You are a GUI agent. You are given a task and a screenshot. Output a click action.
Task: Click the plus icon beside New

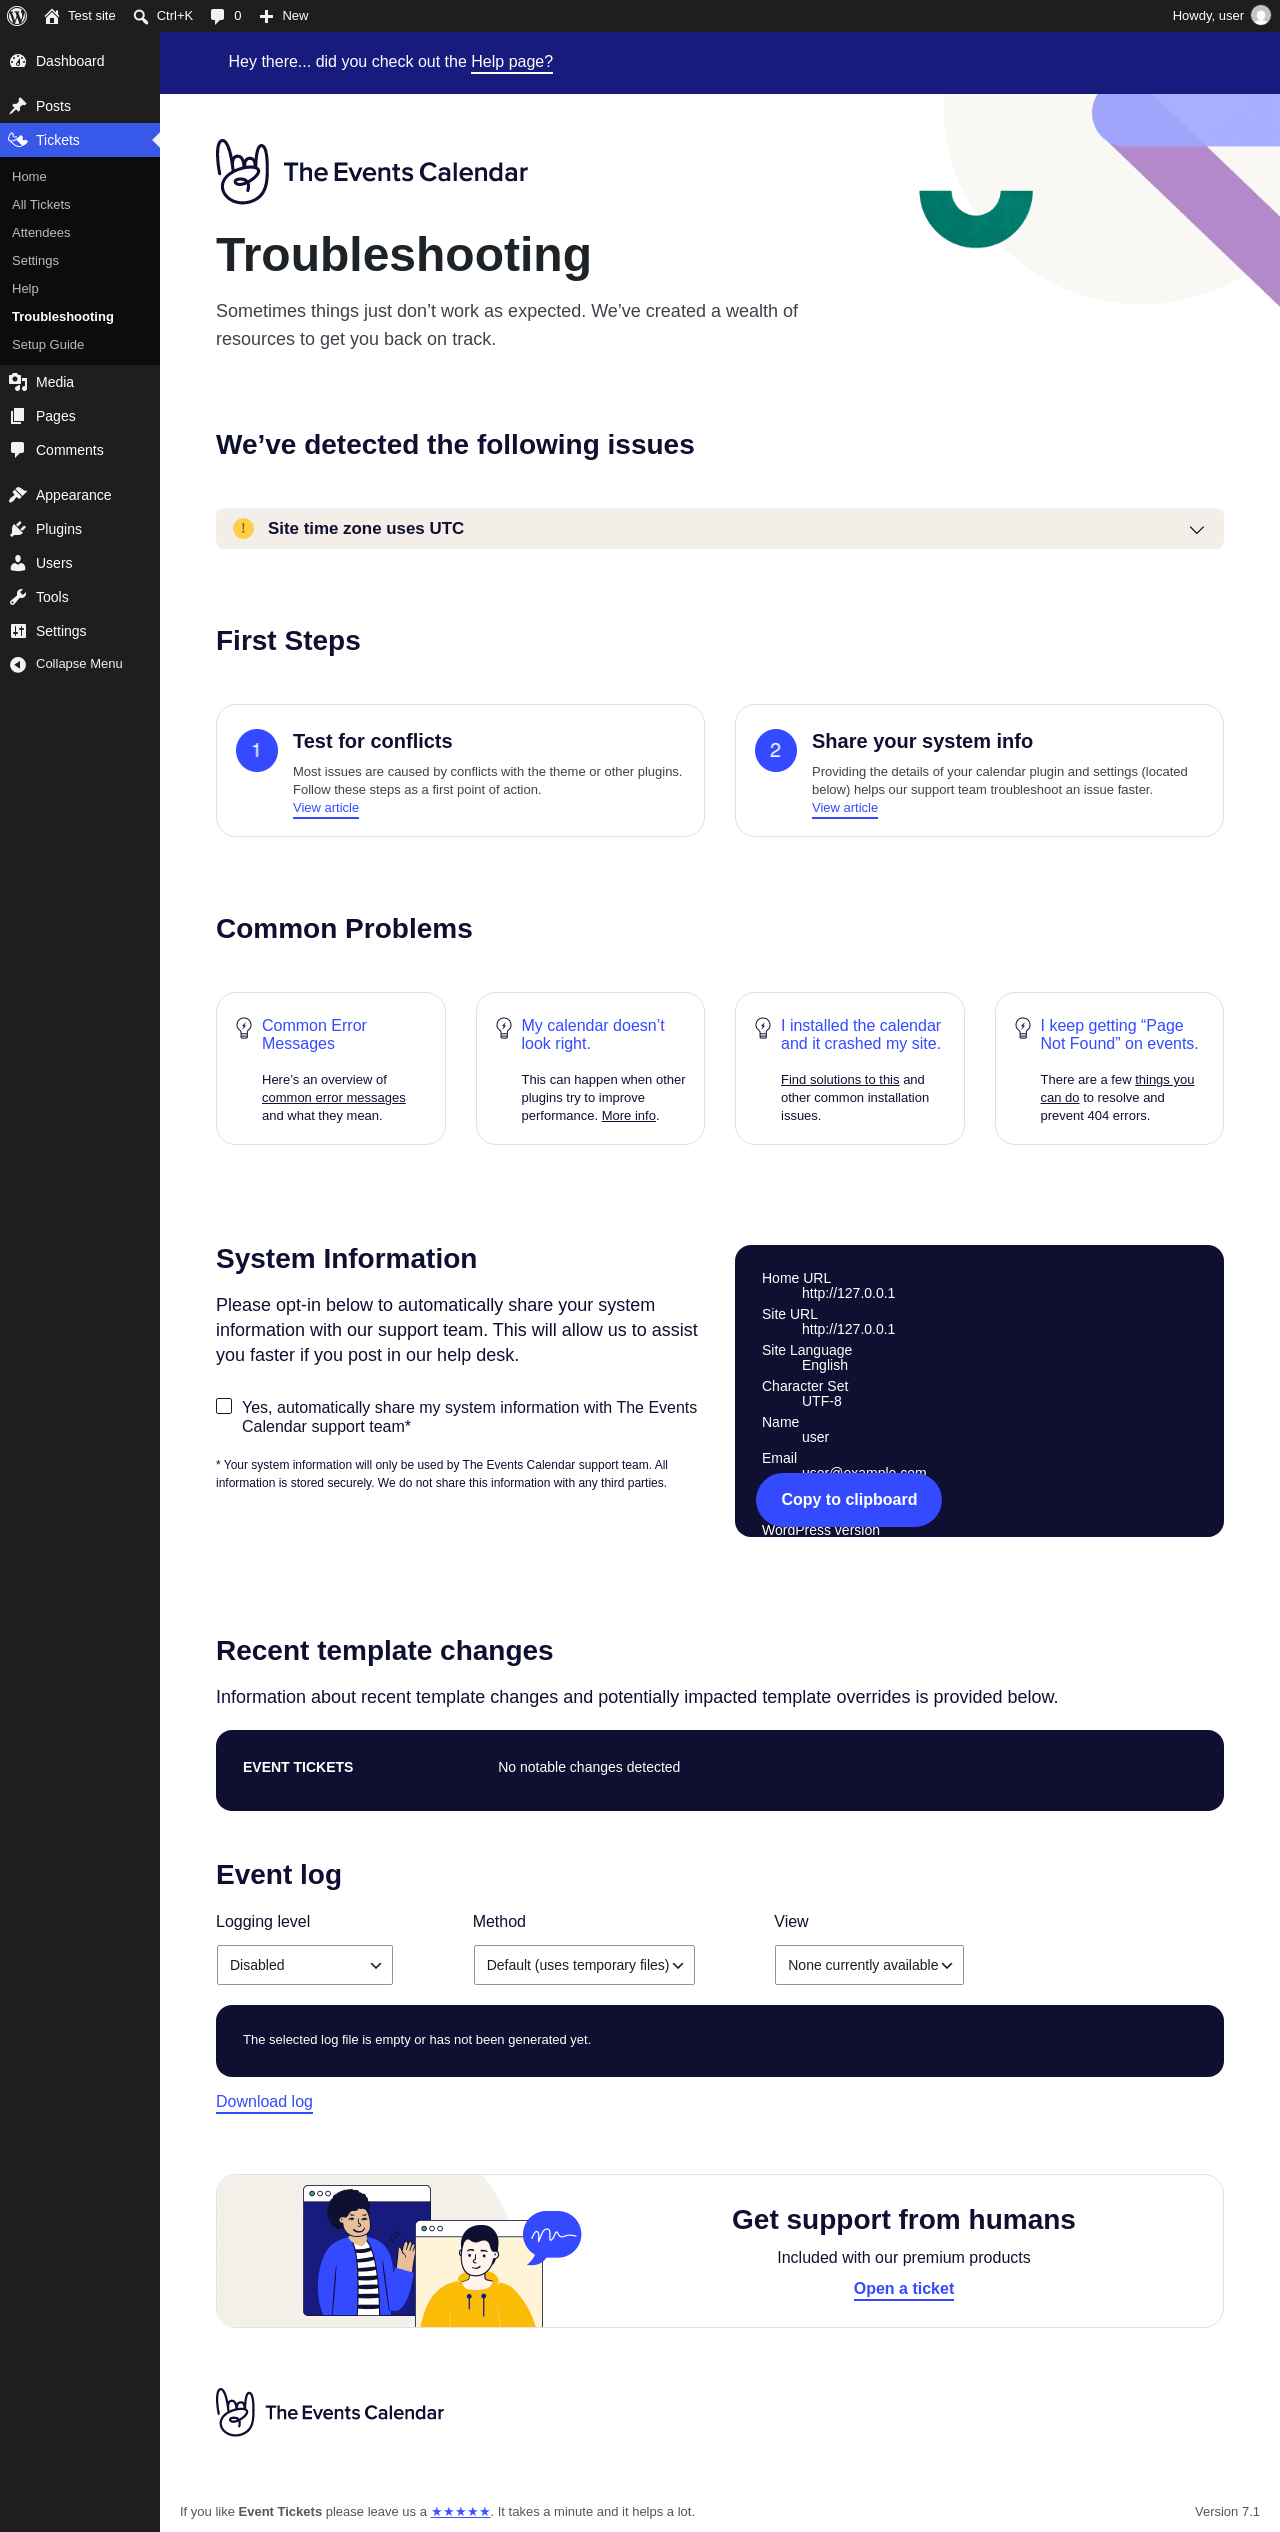pyautogui.click(x=266, y=16)
